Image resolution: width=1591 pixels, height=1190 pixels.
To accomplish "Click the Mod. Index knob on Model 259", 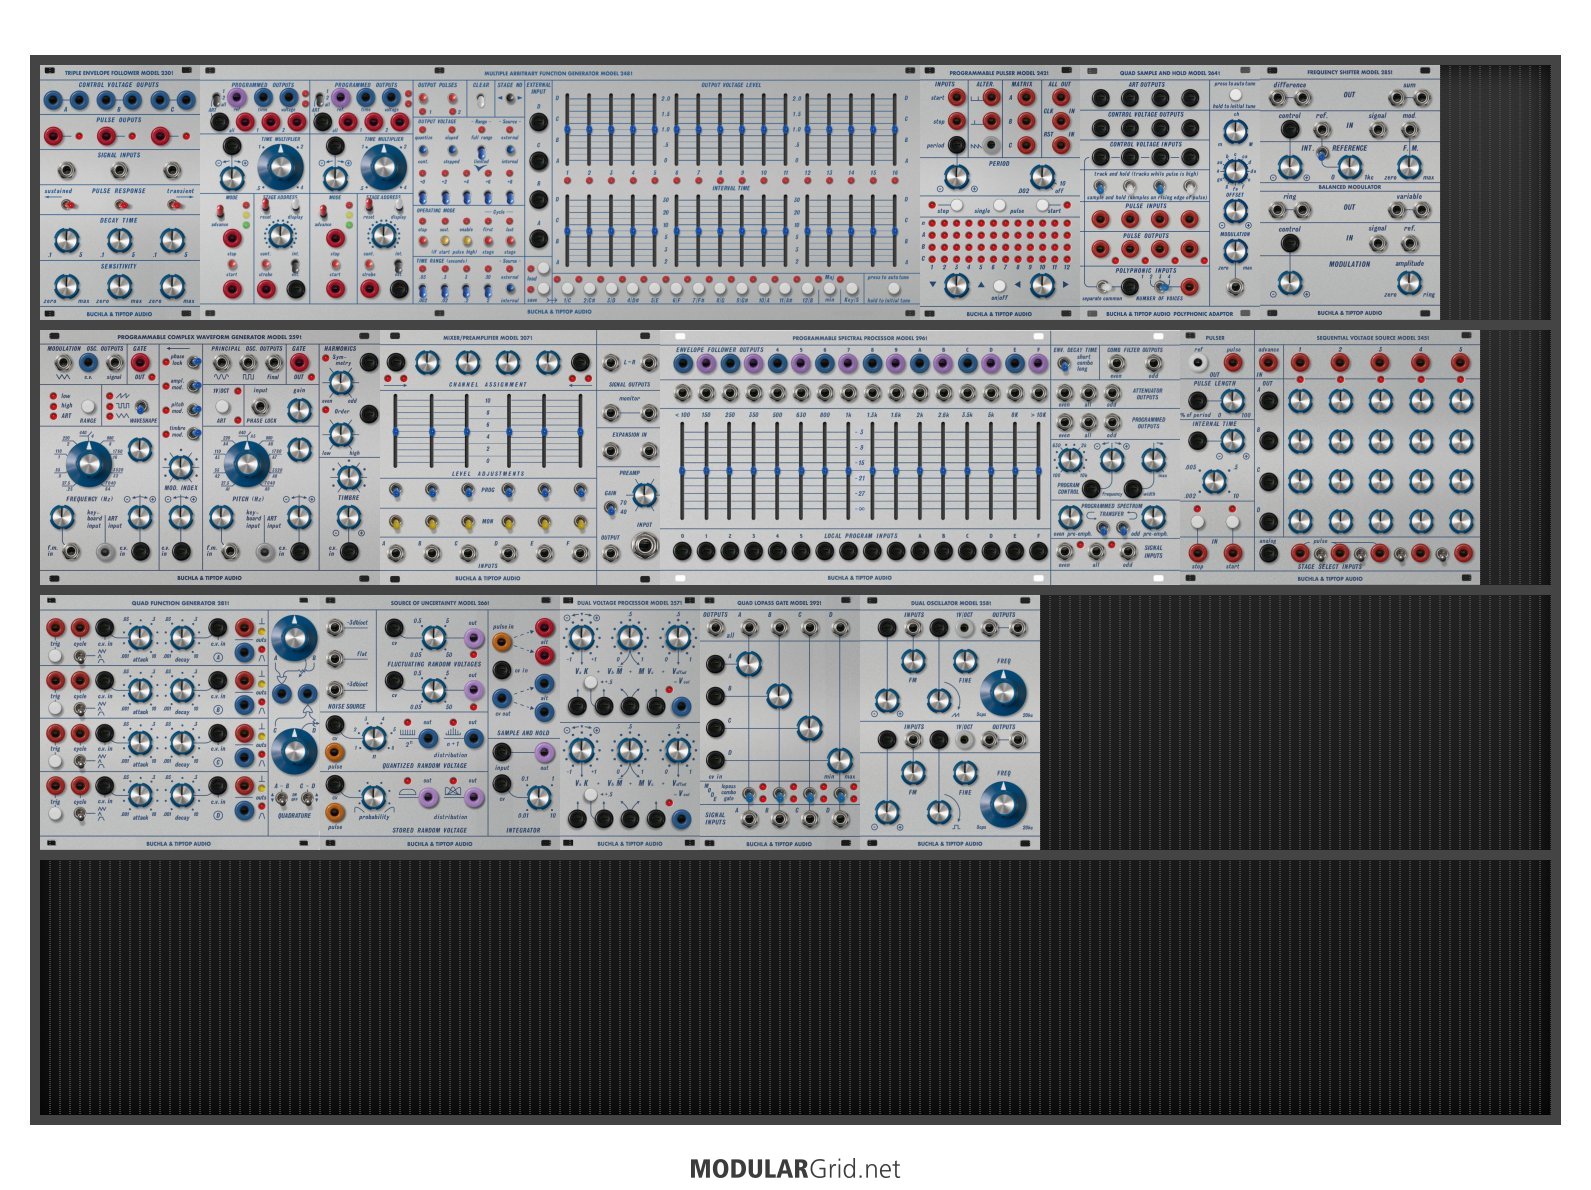I will (180, 467).
